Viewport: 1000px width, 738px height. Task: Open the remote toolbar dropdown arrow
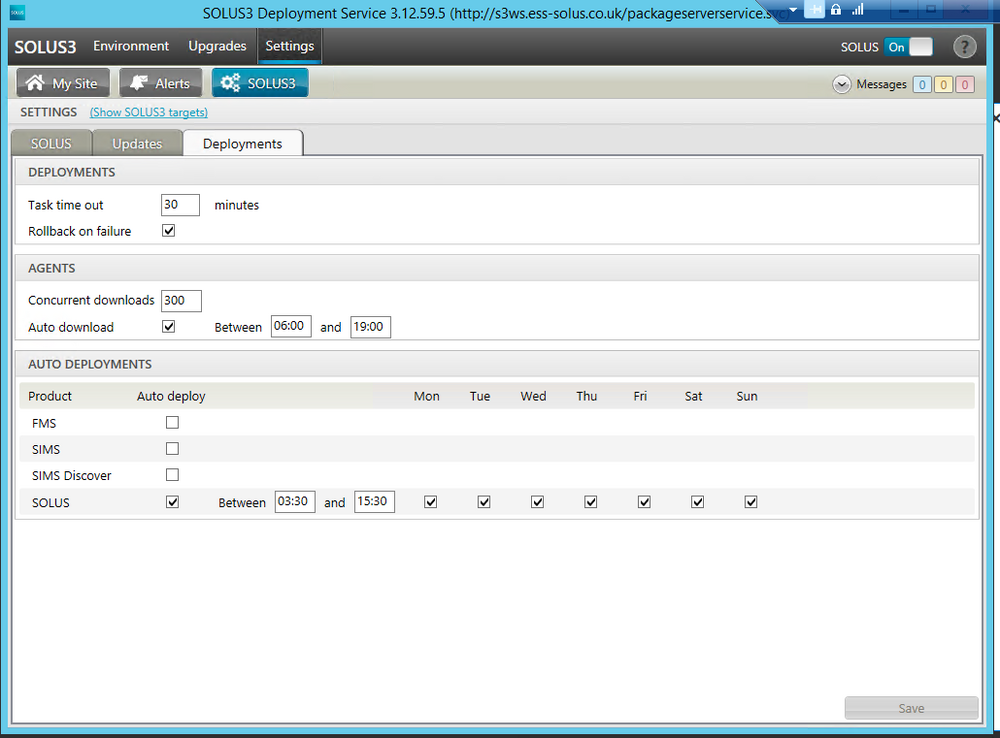point(793,10)
